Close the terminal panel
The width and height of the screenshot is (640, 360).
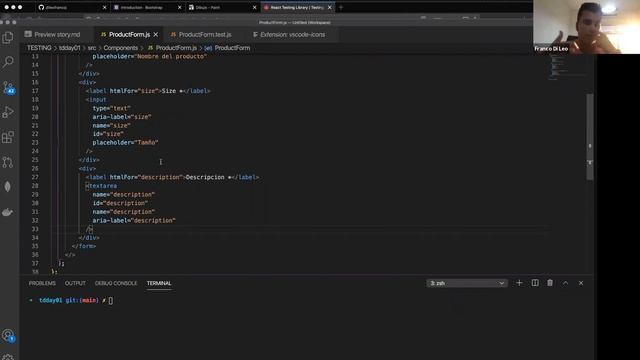pos(581,283)
